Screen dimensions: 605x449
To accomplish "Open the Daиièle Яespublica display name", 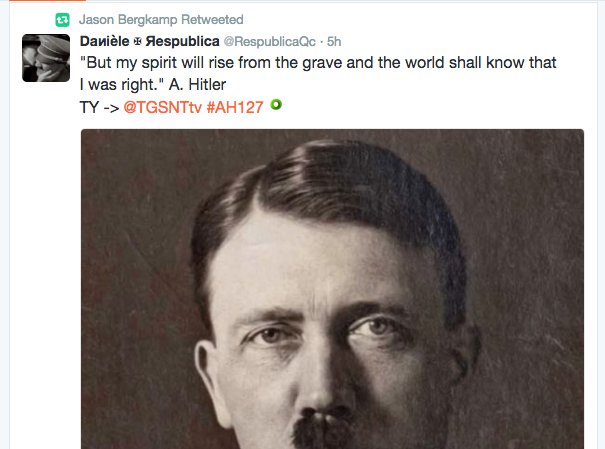I will tap(149, 41).
